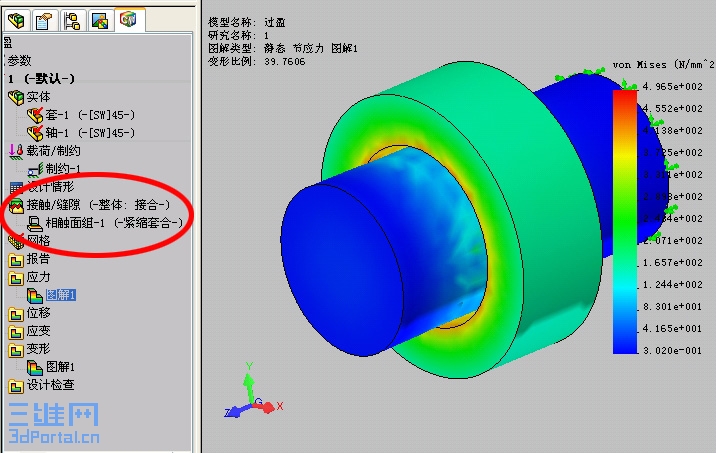Click the 设计情形 design scenario icon
Viewport: 716px width, 453px height.
(16, 187)
